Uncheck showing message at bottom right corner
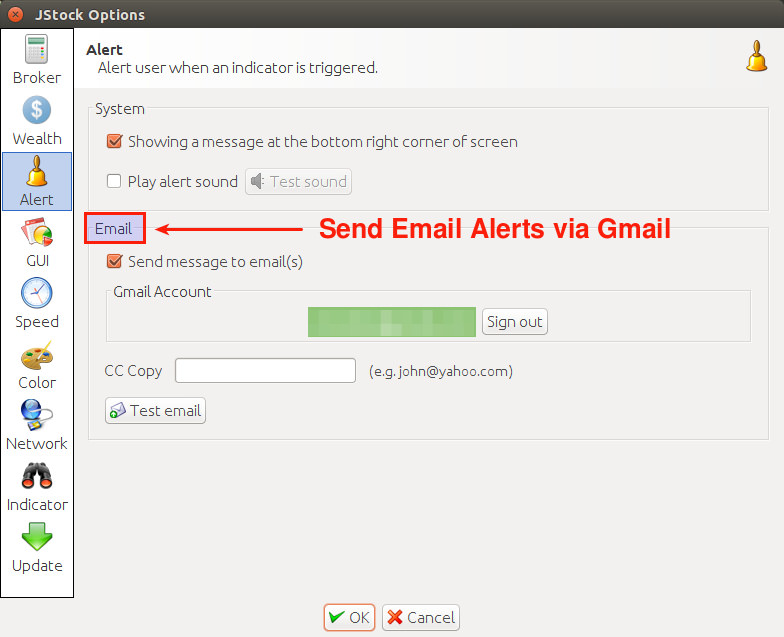 pyautogui.click(x=114, y=142)
